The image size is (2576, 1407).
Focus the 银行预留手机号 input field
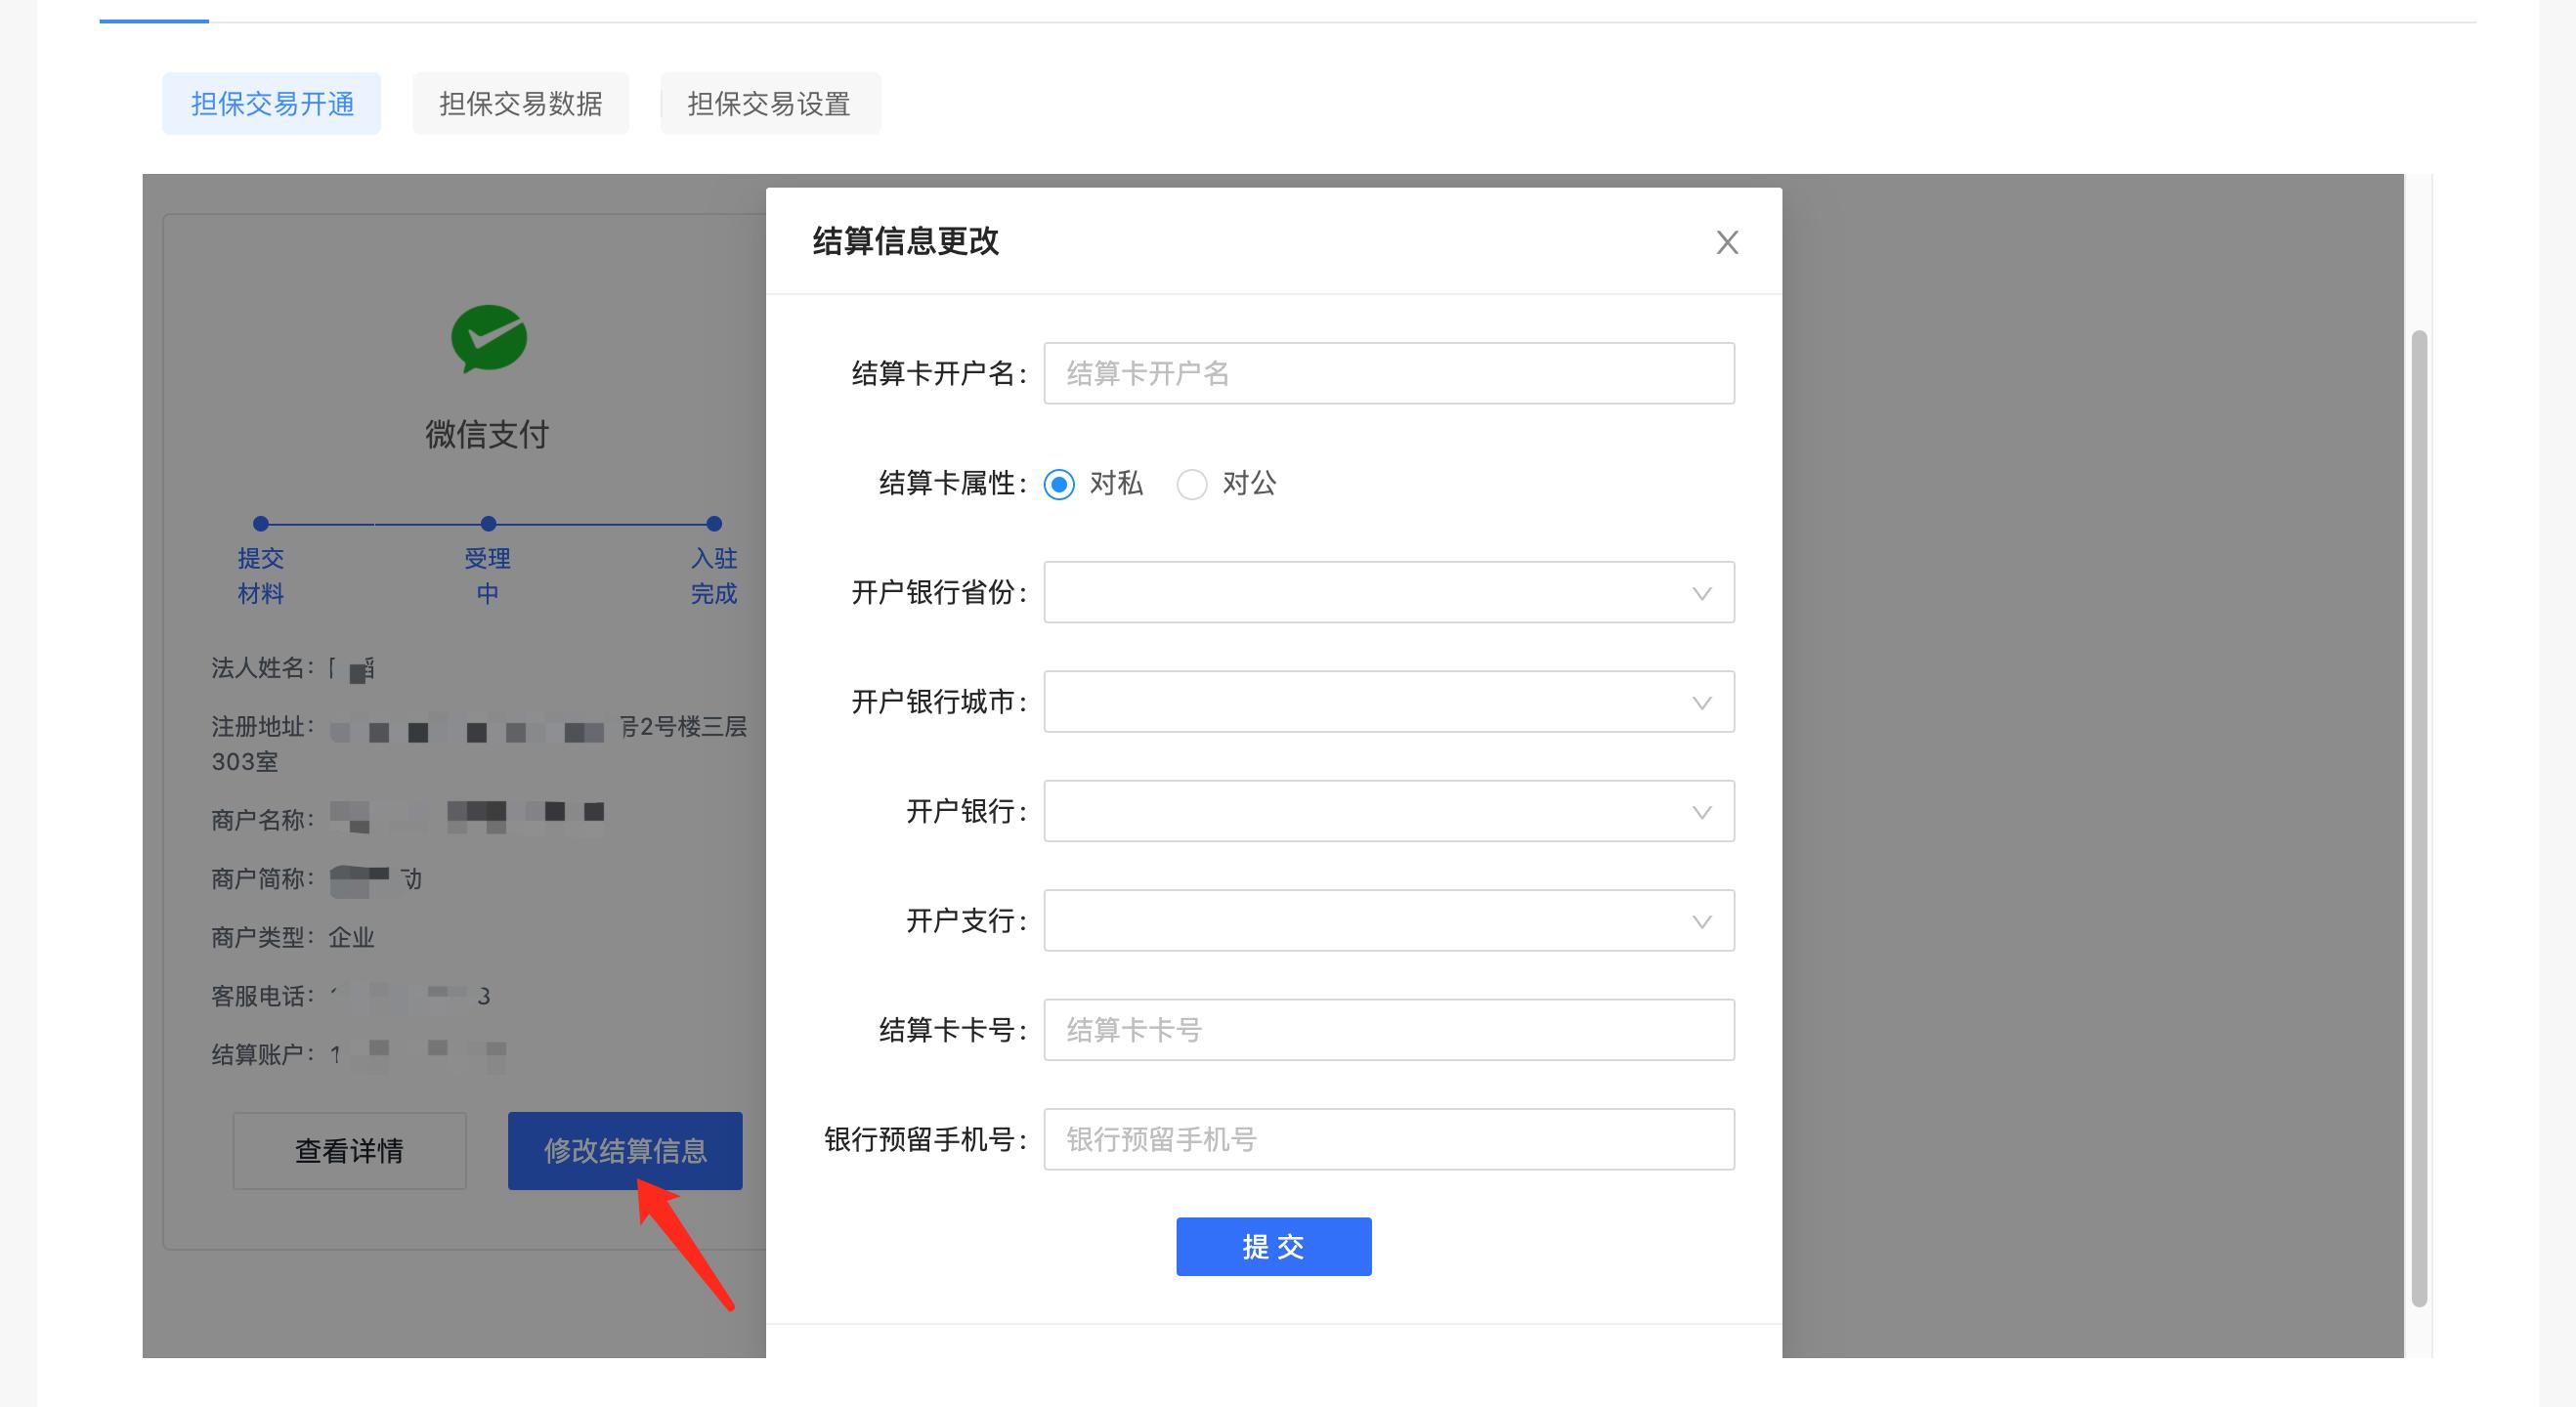point(1389,1139)
